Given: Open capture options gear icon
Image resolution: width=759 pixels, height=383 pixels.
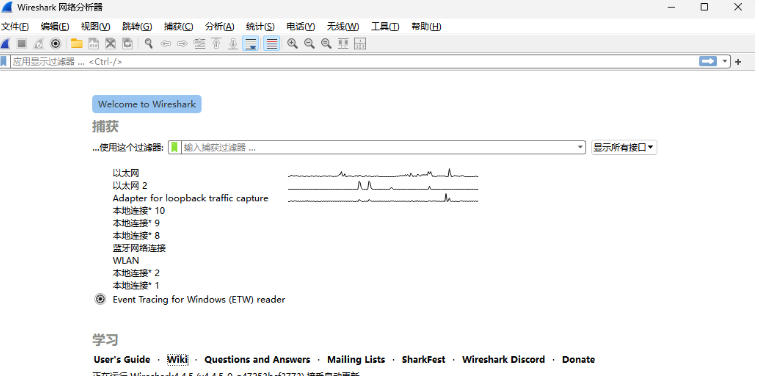Looking at the screenshot, I should coord(56,44).
